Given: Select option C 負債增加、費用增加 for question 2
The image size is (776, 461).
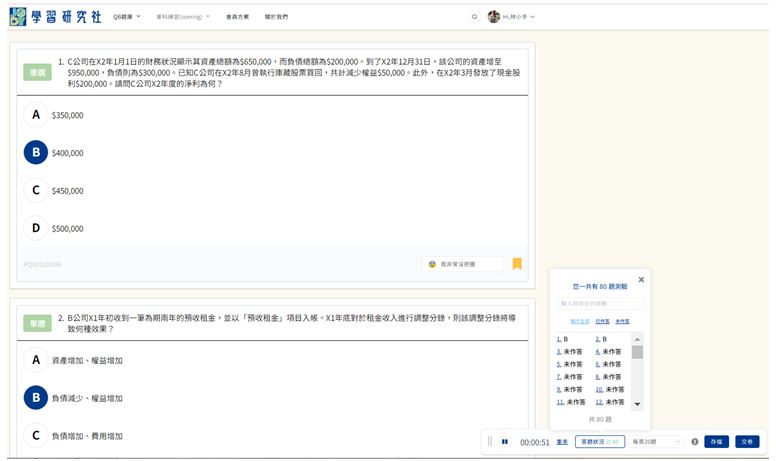Looking at the screenshot, I should tap(36, 435).
